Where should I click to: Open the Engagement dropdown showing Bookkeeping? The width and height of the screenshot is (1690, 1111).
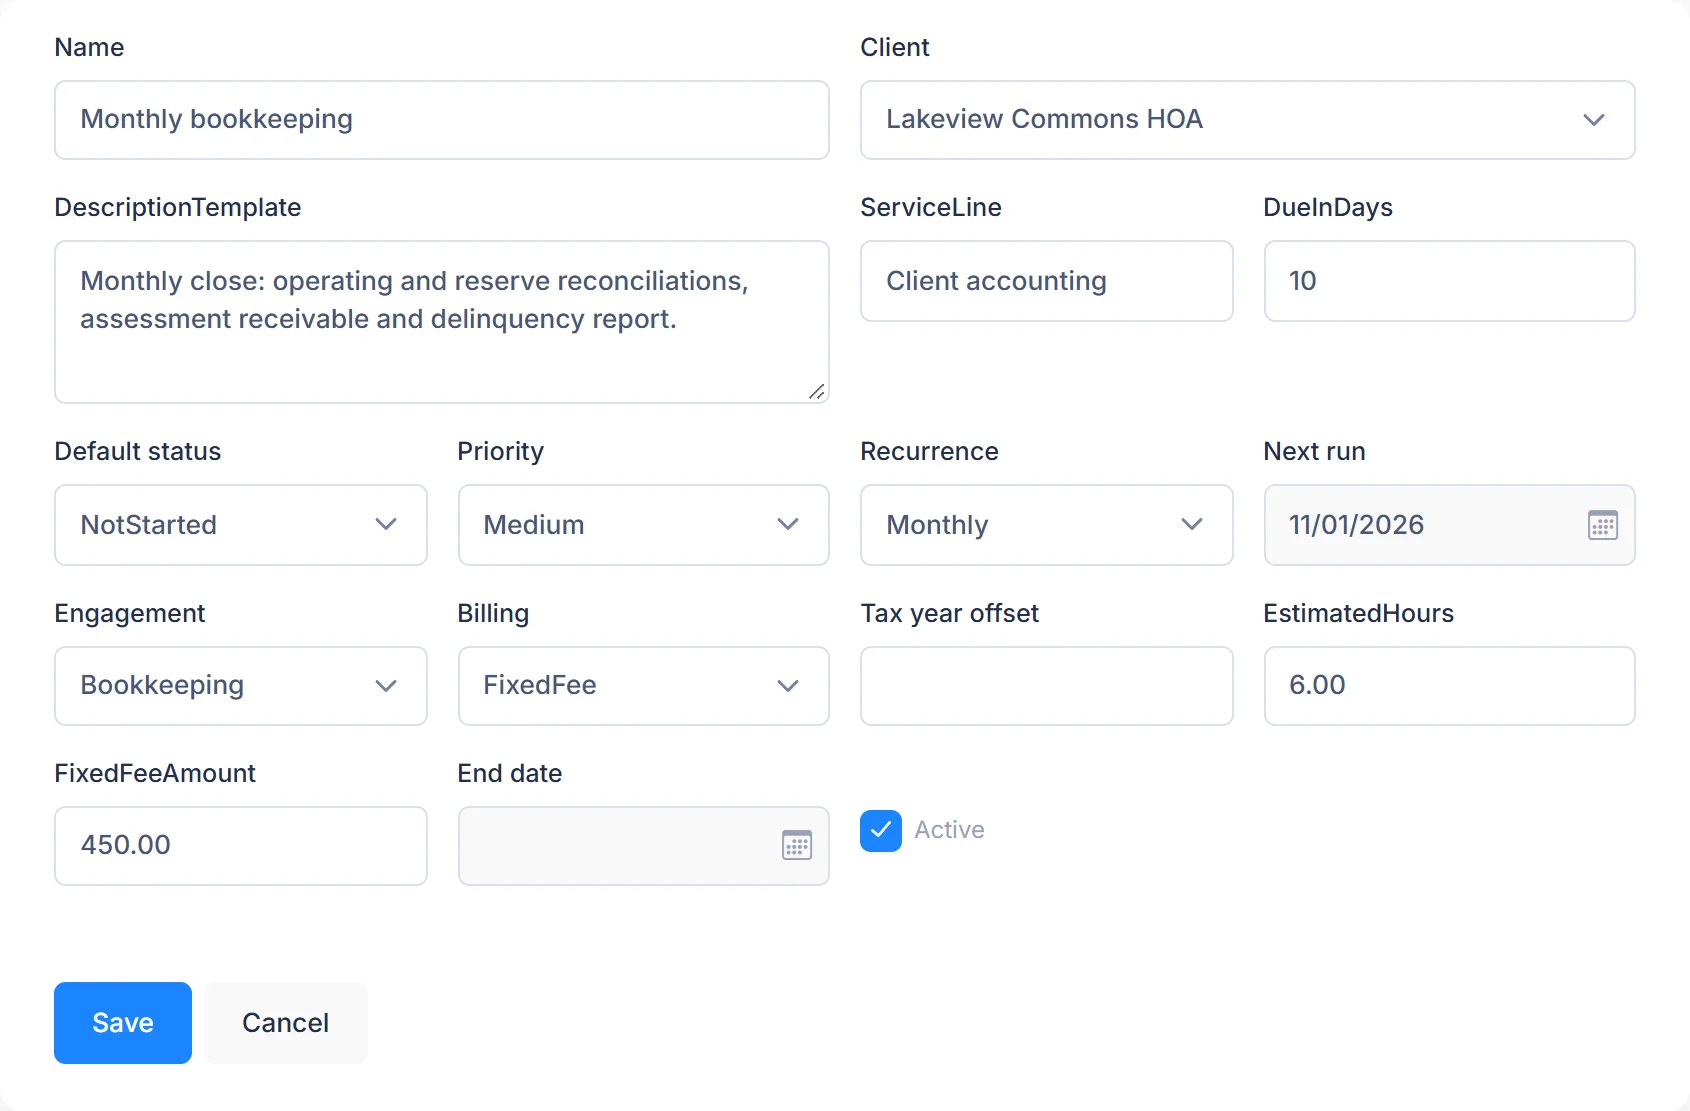(x=241, y=685)
